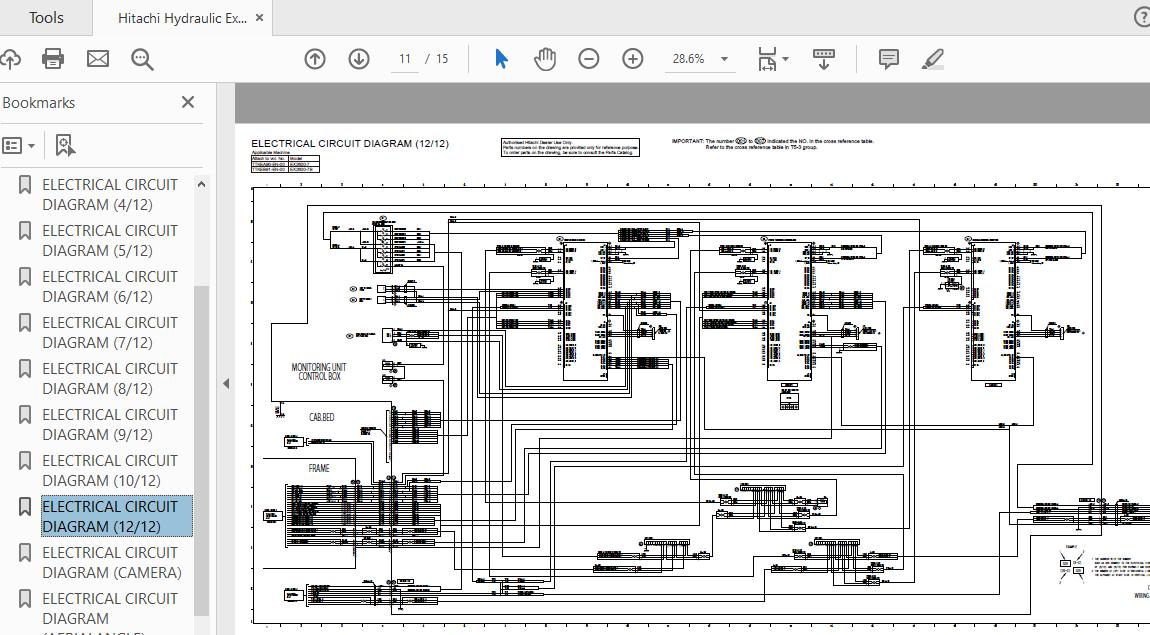Open bookmark Electrical Circuit Diagram (6/12)
Viewport: 1150px width, 635px height.
[x=109, y=287]
